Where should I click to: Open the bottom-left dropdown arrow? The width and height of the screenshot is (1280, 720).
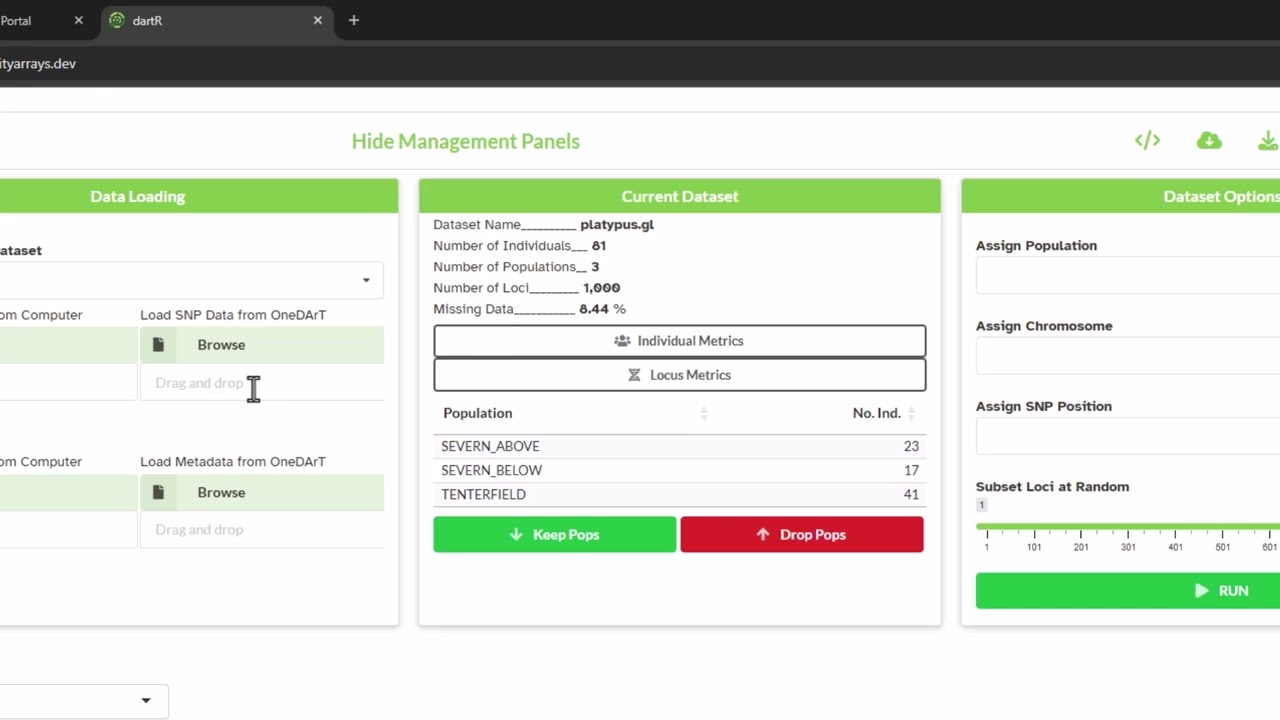point(146,701)
